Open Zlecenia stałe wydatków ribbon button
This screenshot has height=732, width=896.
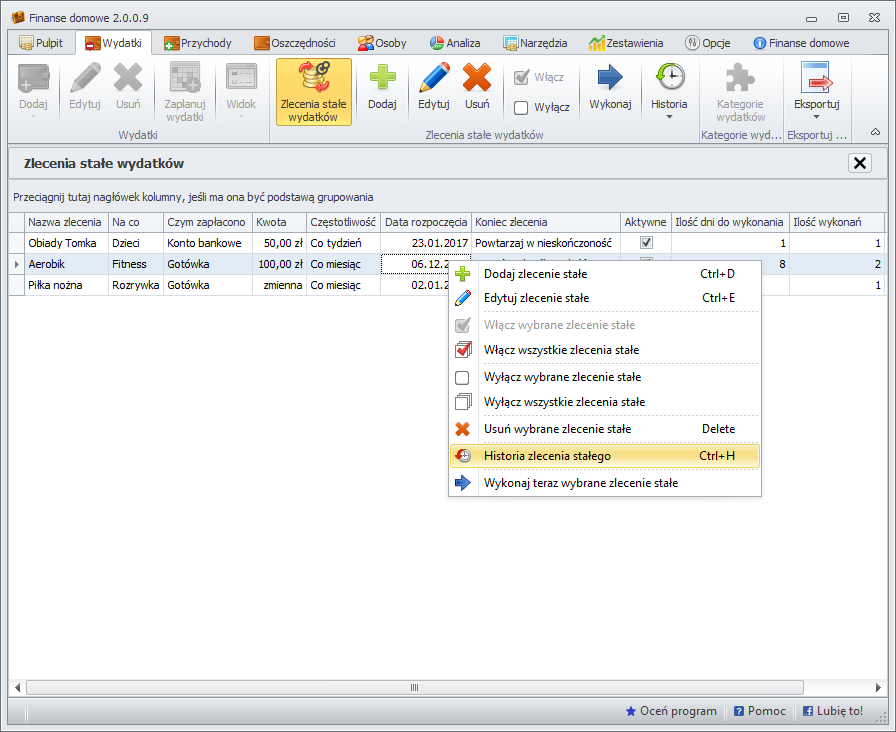[x=313, y=92]
